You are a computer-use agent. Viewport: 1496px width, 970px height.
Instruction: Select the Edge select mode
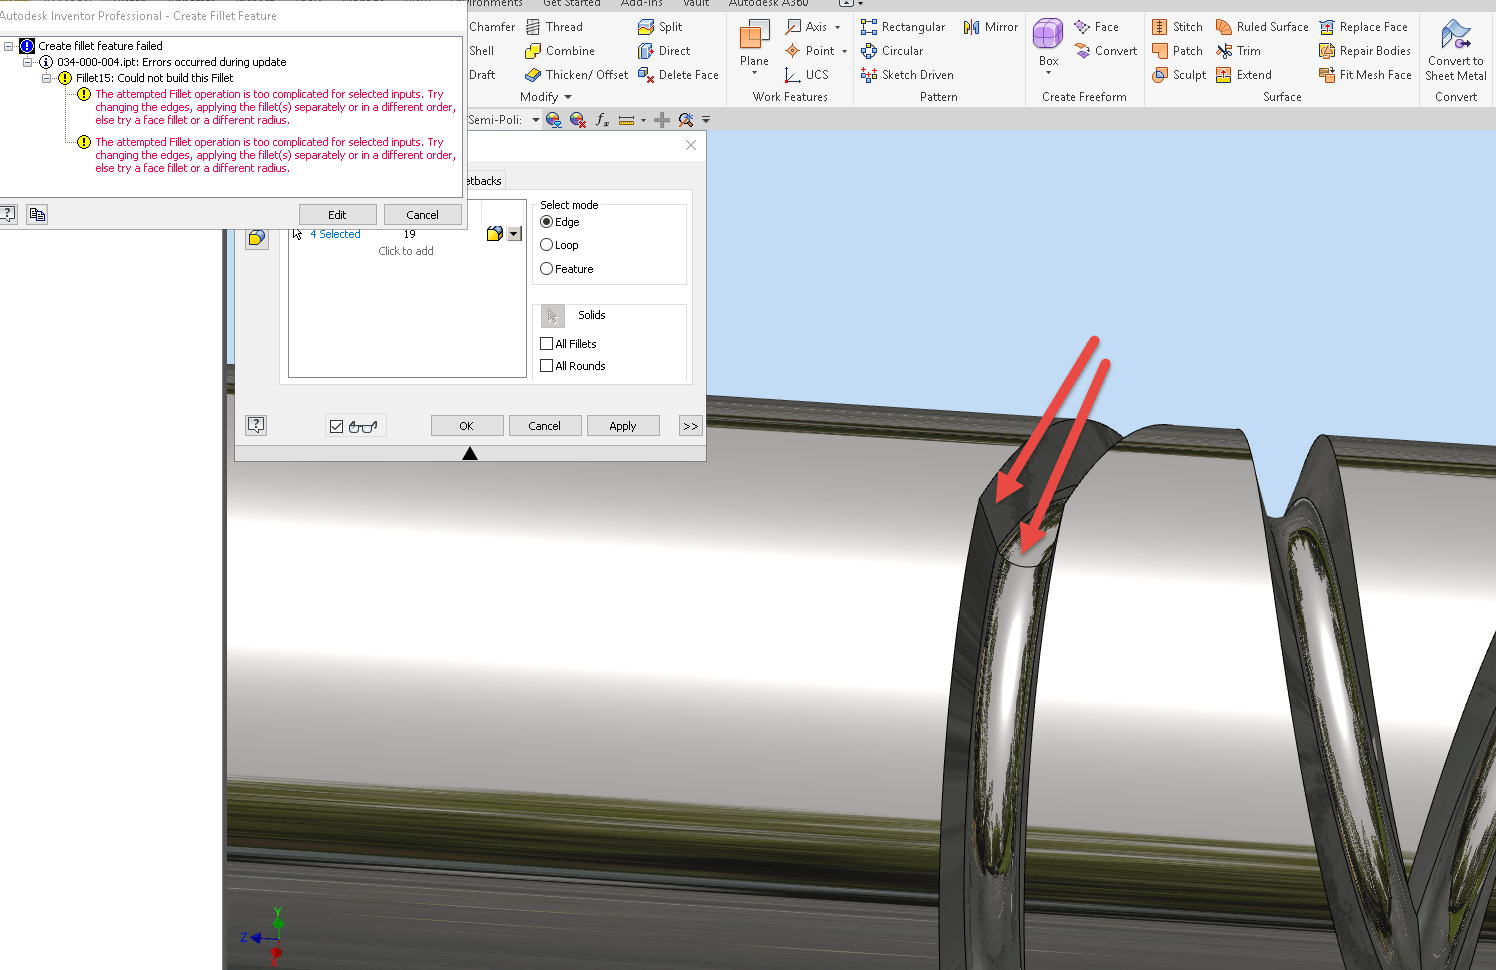pyautogui.click(x=547, y=222)
